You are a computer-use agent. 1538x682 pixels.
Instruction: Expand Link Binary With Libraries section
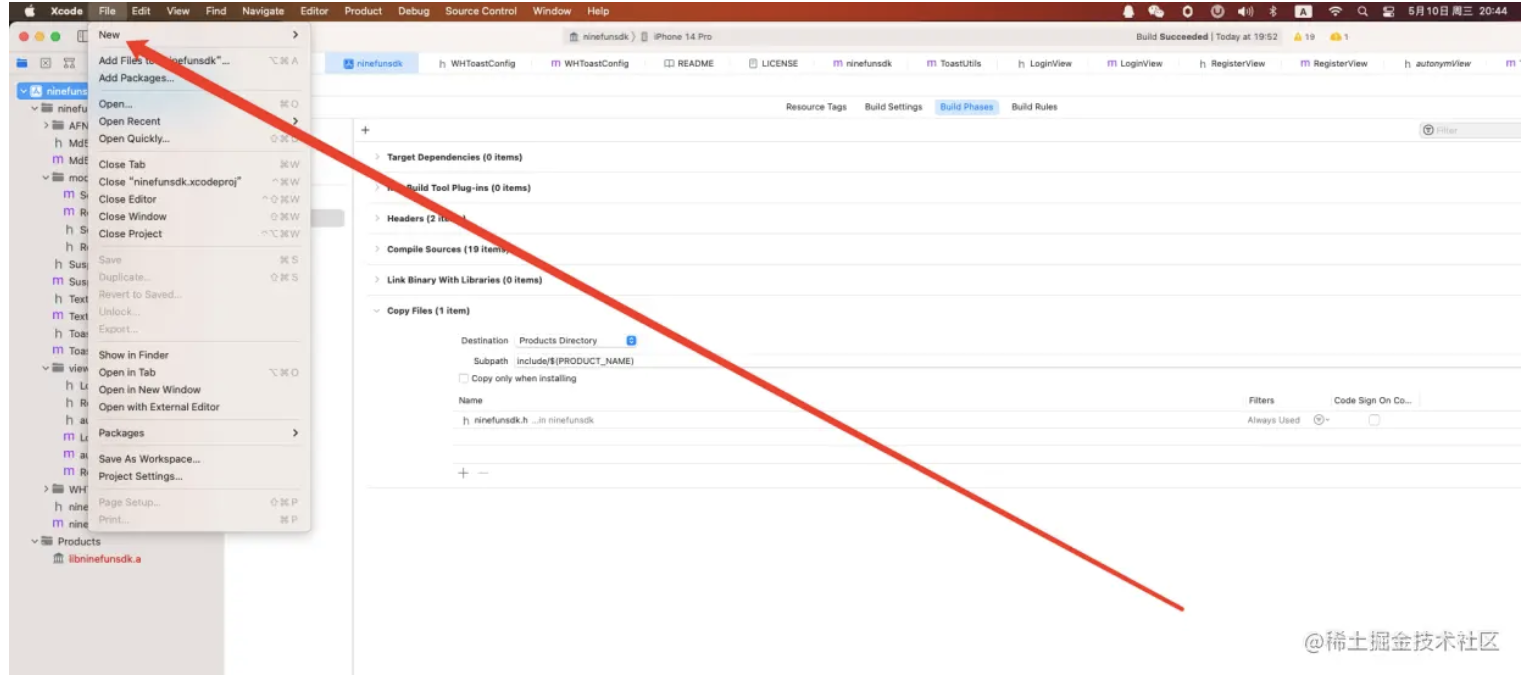[x=377, y=280]
